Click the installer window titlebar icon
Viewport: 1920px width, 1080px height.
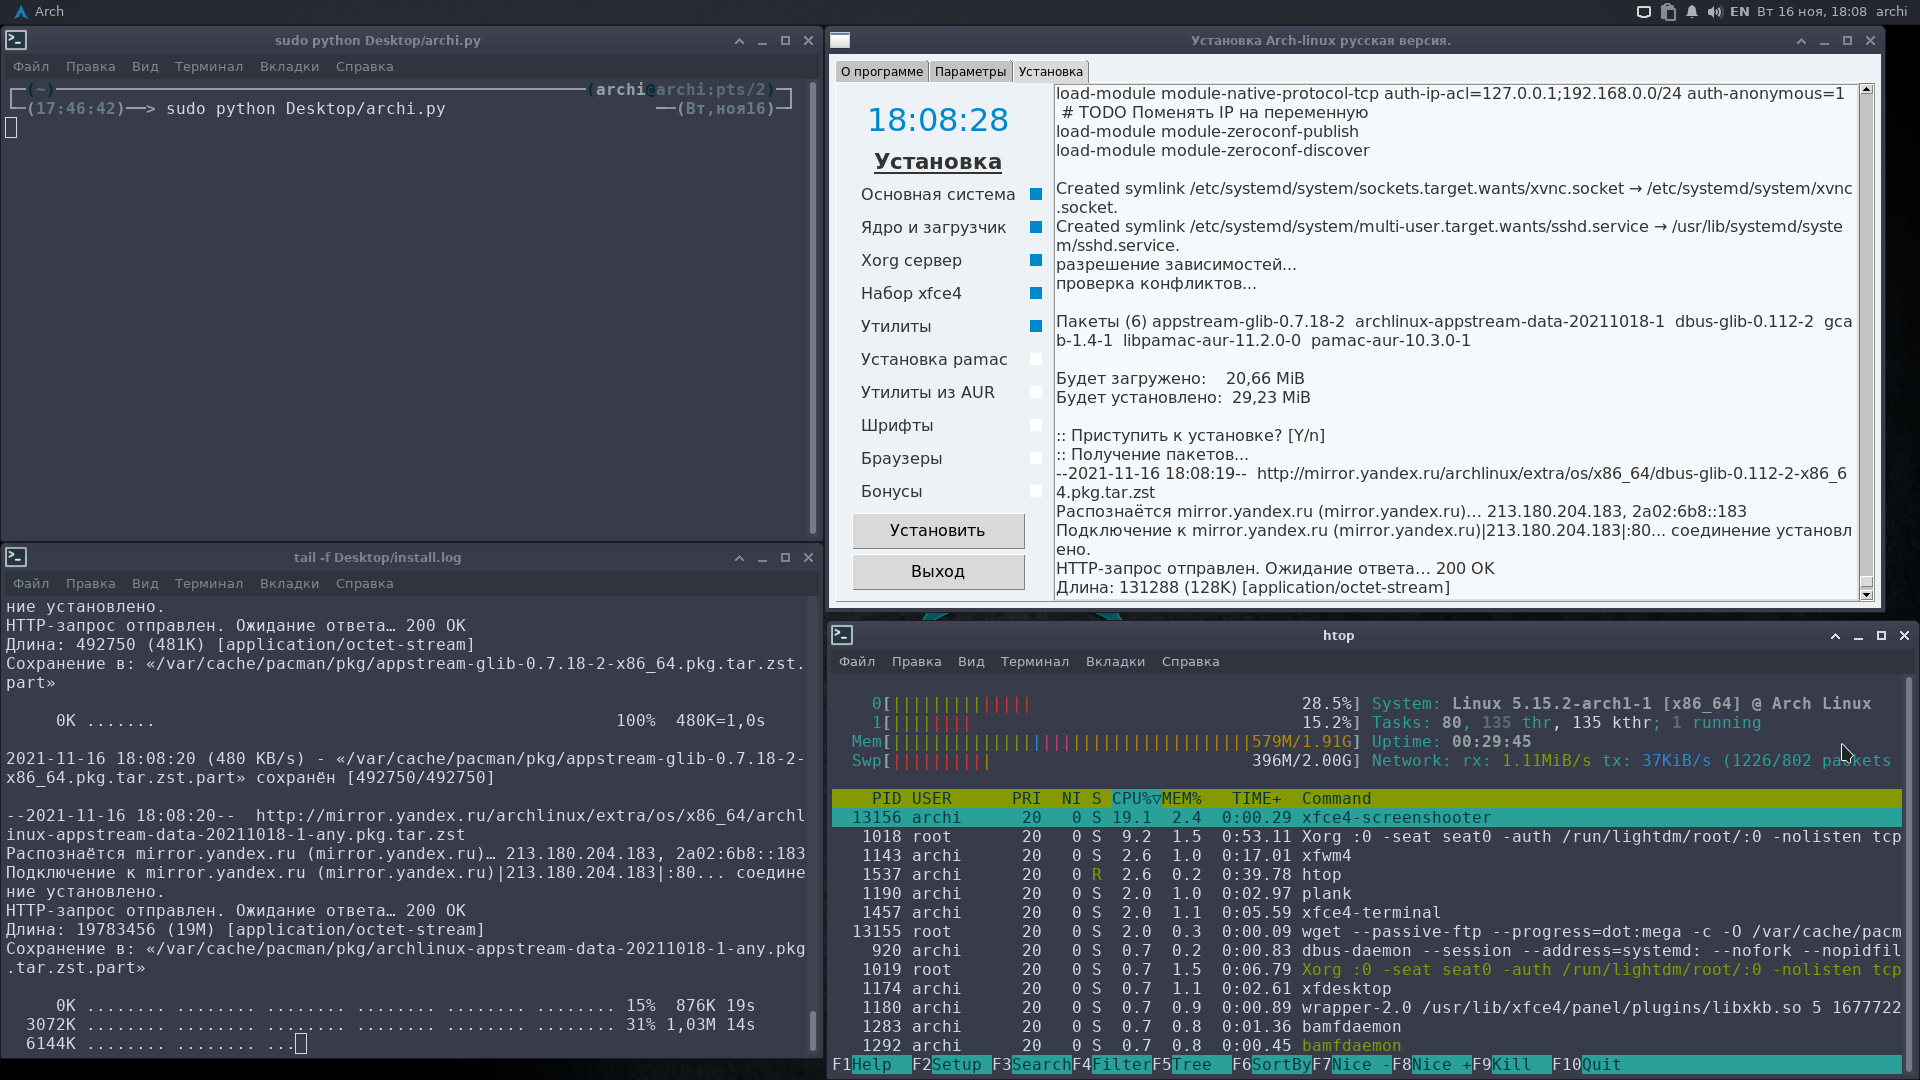(840, 41)
